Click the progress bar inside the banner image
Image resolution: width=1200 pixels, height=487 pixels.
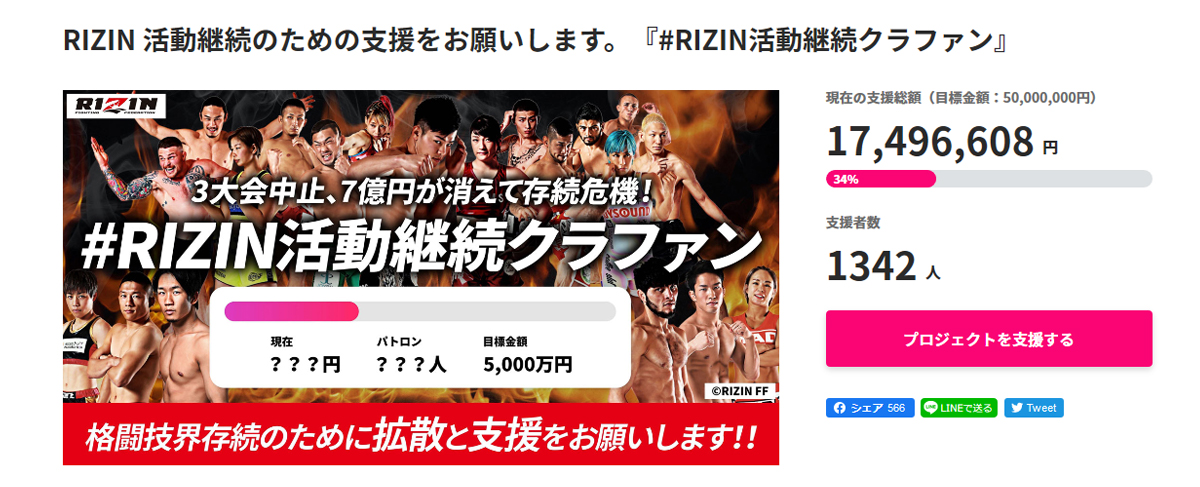click(420, 311)
